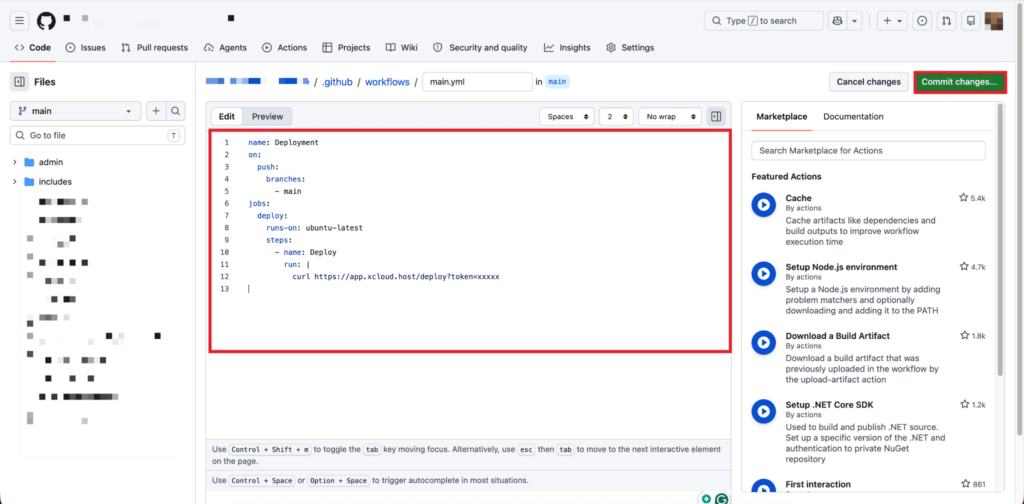The image size is (1024, 504).
Task: Open the GitHub homepage via Octocat logo
Action: (46, 20)
